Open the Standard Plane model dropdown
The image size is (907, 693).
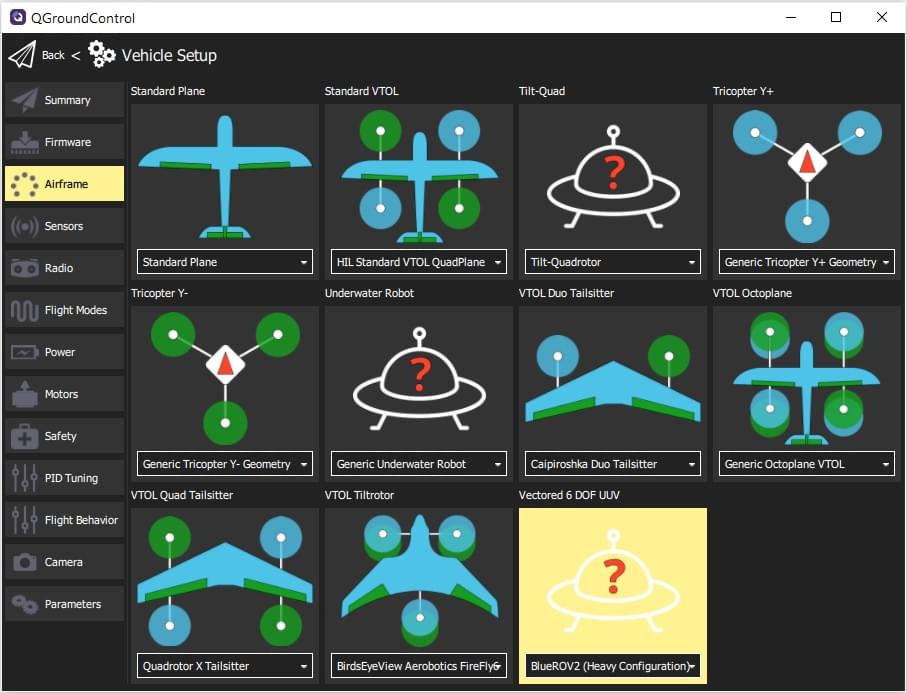(224, 262)
